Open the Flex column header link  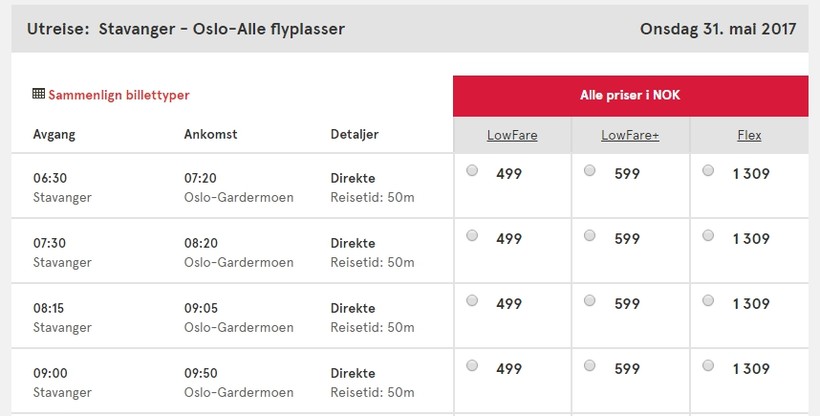coord(749,135)
